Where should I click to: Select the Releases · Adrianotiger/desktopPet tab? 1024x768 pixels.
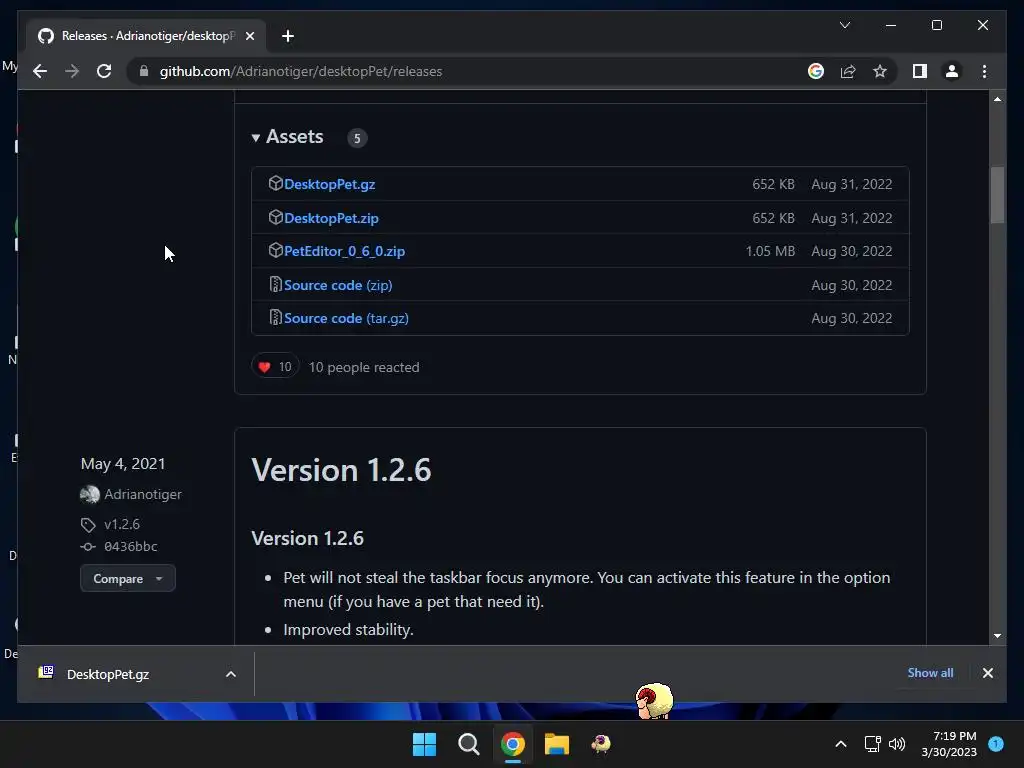pyautogui.click(x=148, y=36)
